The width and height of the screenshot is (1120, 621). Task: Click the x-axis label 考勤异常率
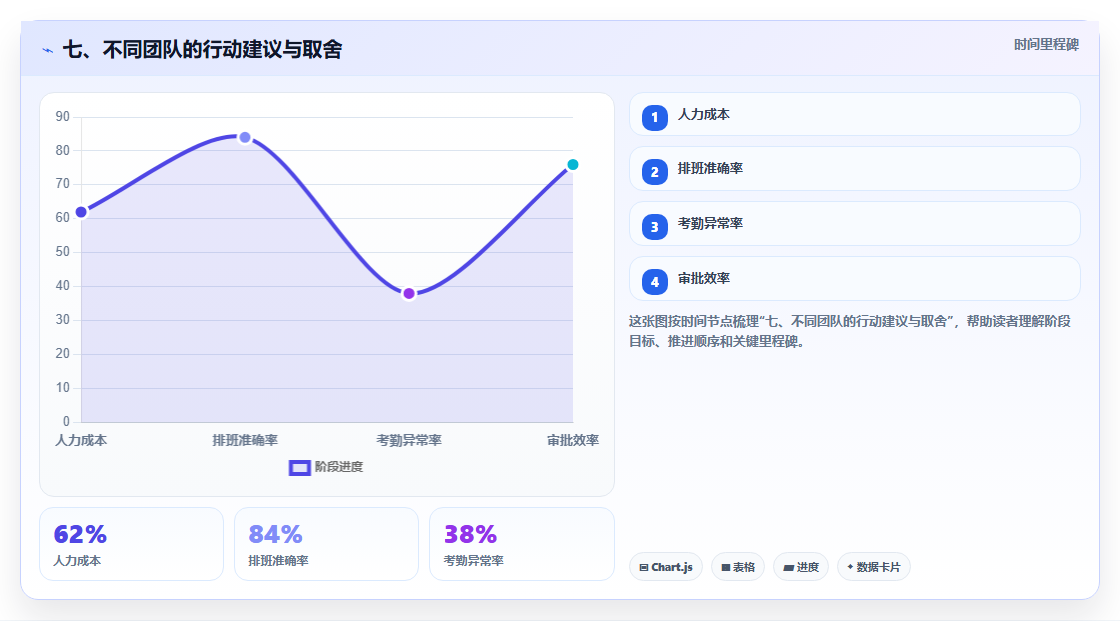click(409, 441)
